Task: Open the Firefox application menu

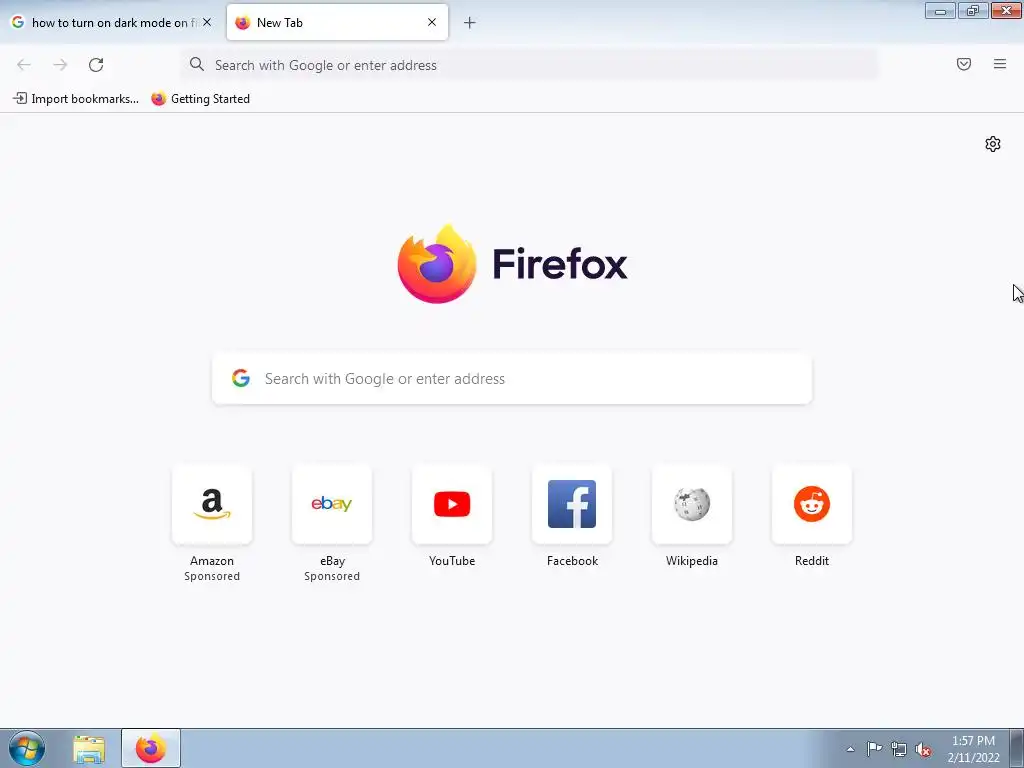Action: coord(1000,64)
